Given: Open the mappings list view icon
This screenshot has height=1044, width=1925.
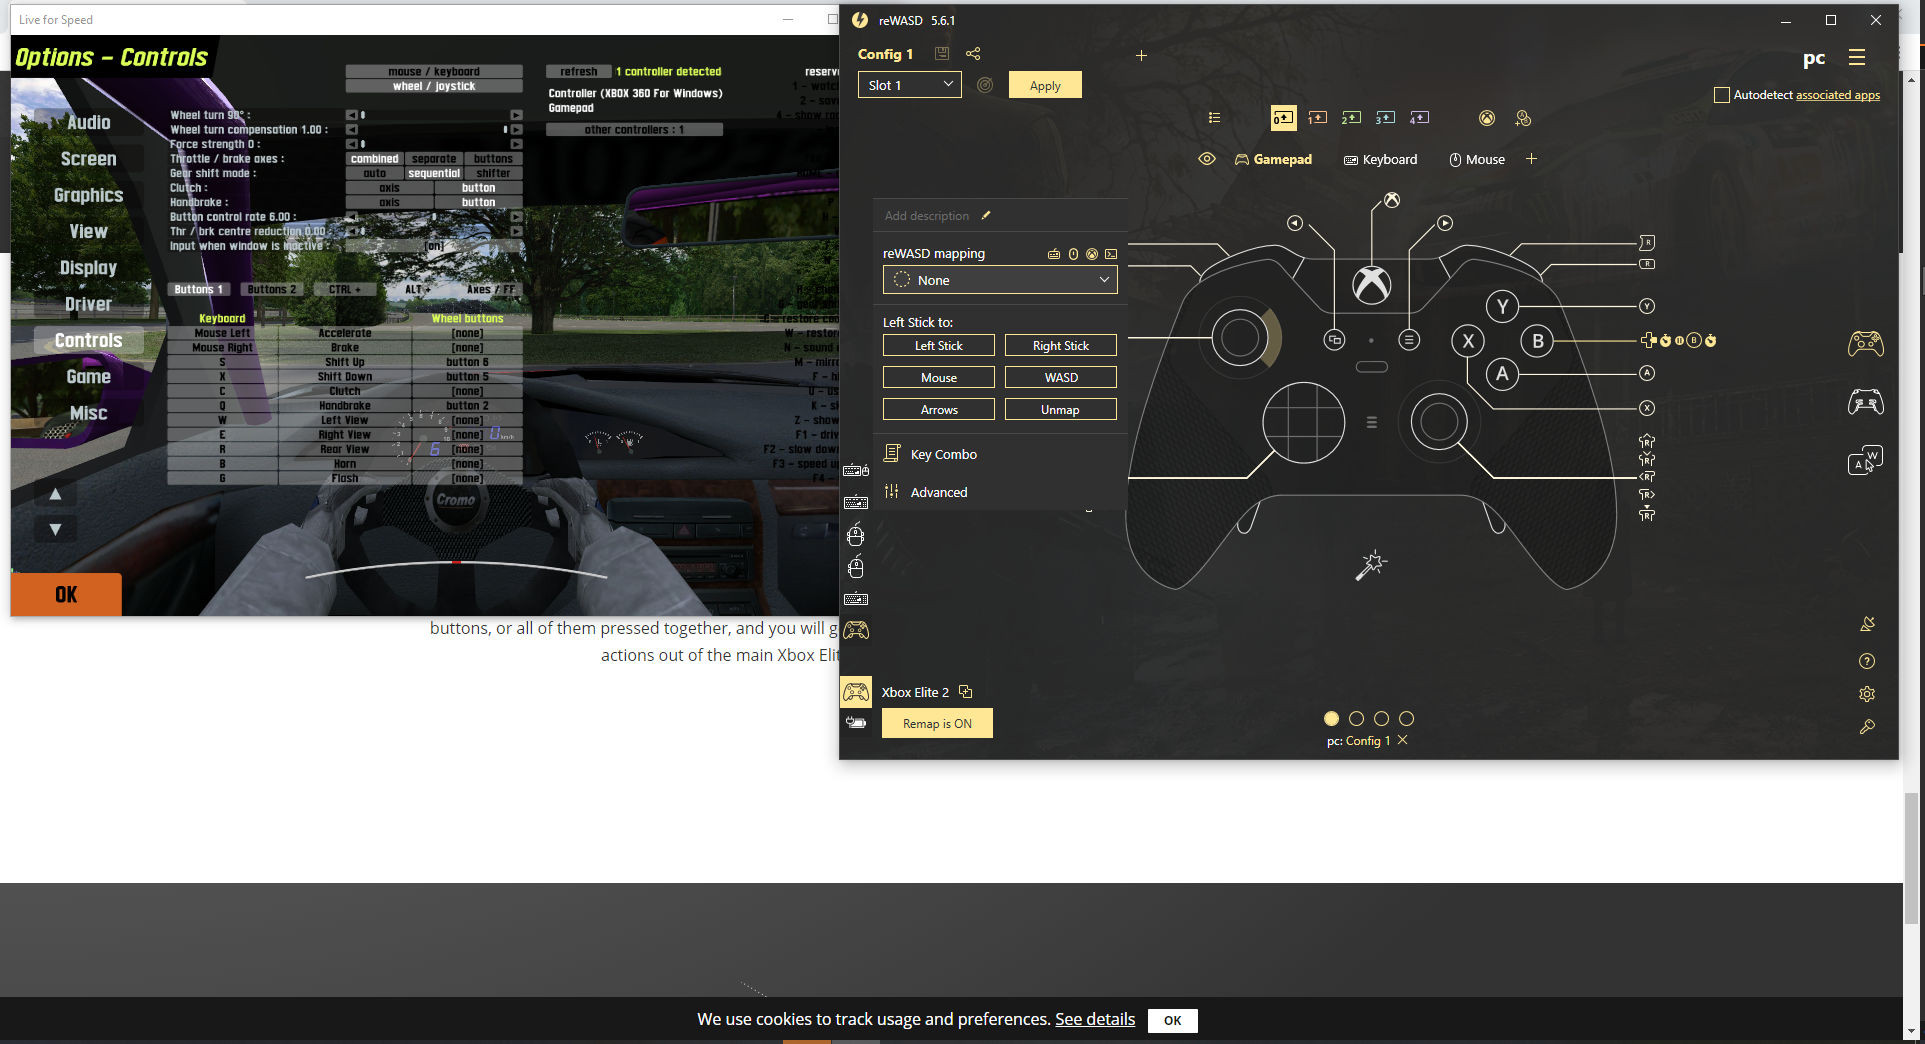Looking at the screenshot, I should [1214, 118].
